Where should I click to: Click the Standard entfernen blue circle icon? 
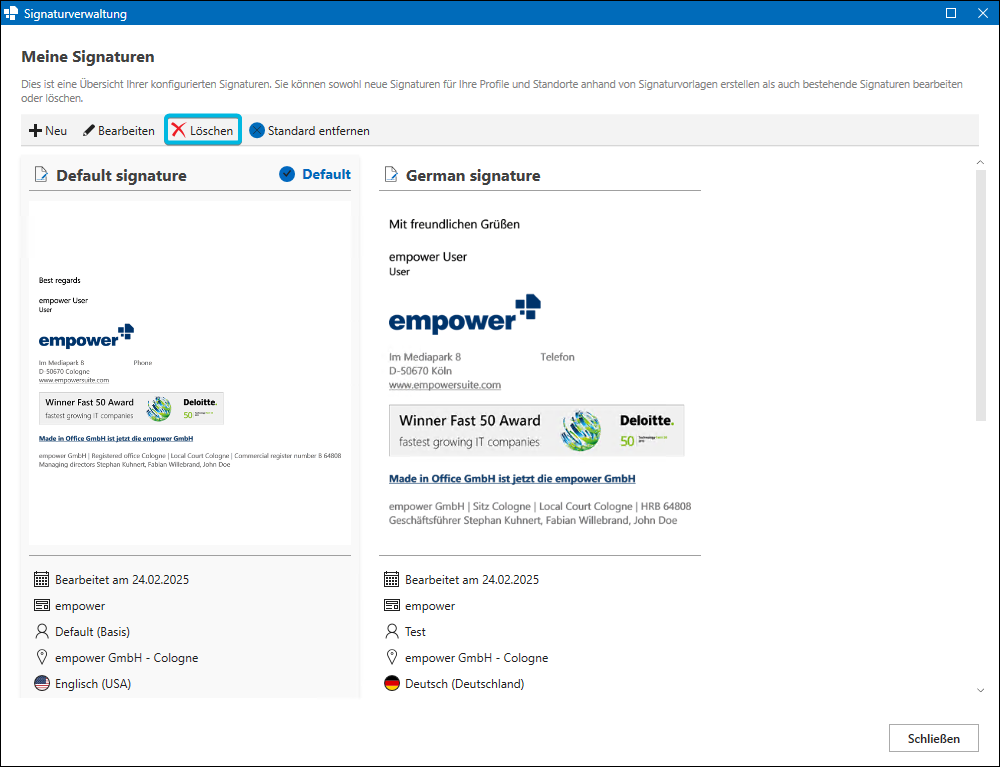257,130
